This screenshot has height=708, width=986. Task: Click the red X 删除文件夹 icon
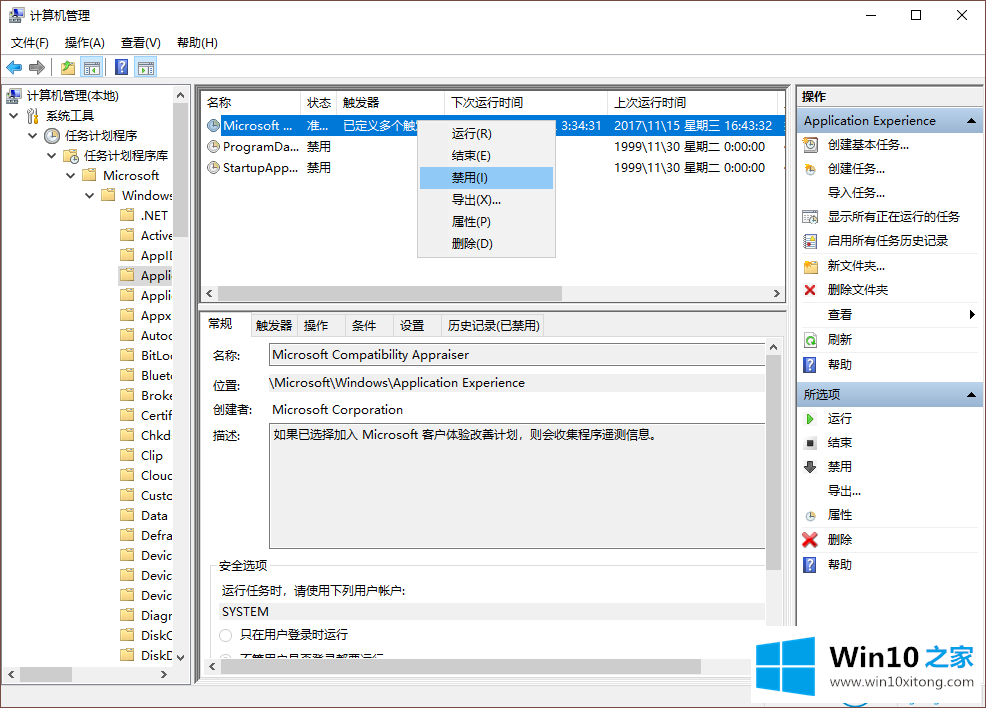click(810, 290)
